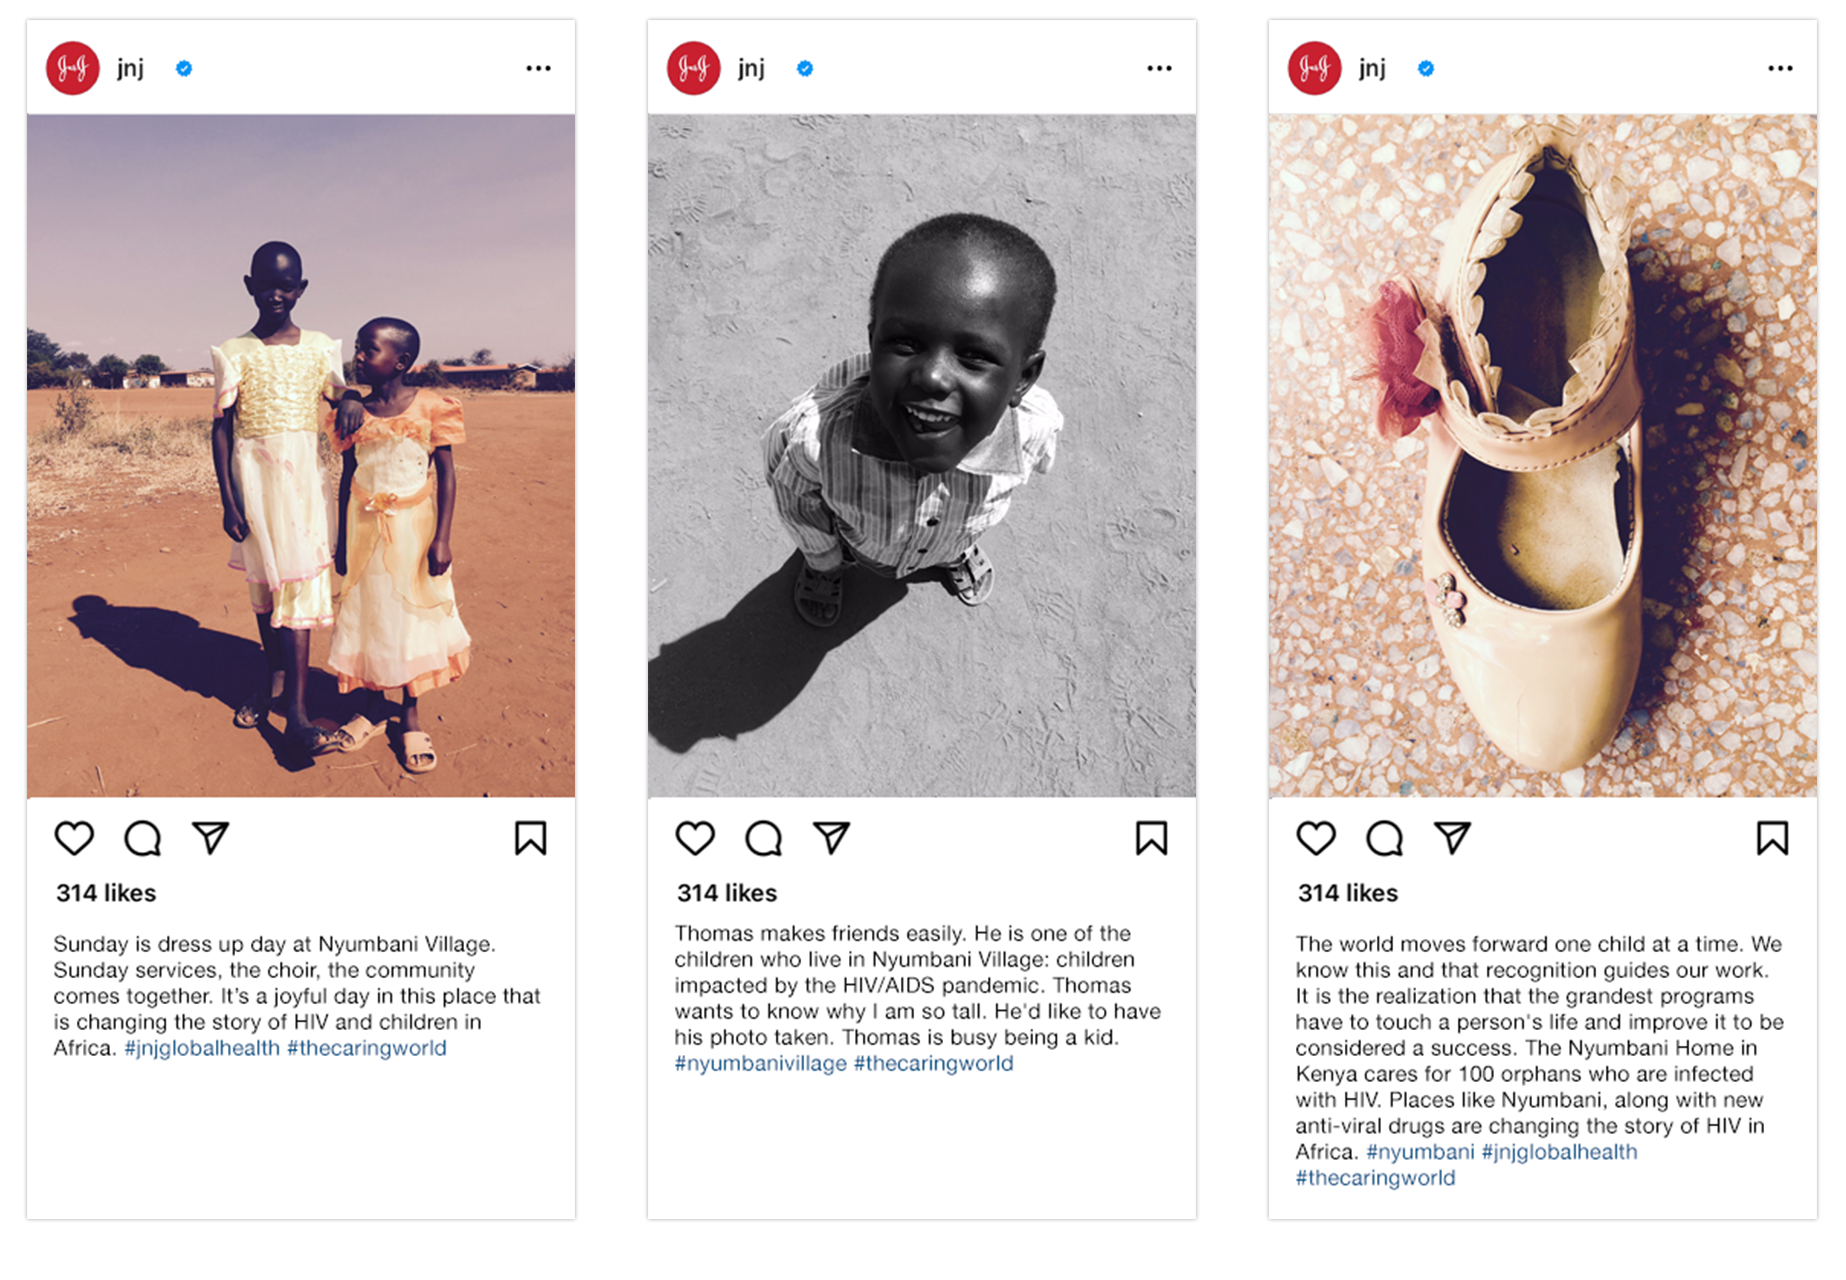Open comments on the Thomas post
1846x1280 pixels.
tap(764, 838)
